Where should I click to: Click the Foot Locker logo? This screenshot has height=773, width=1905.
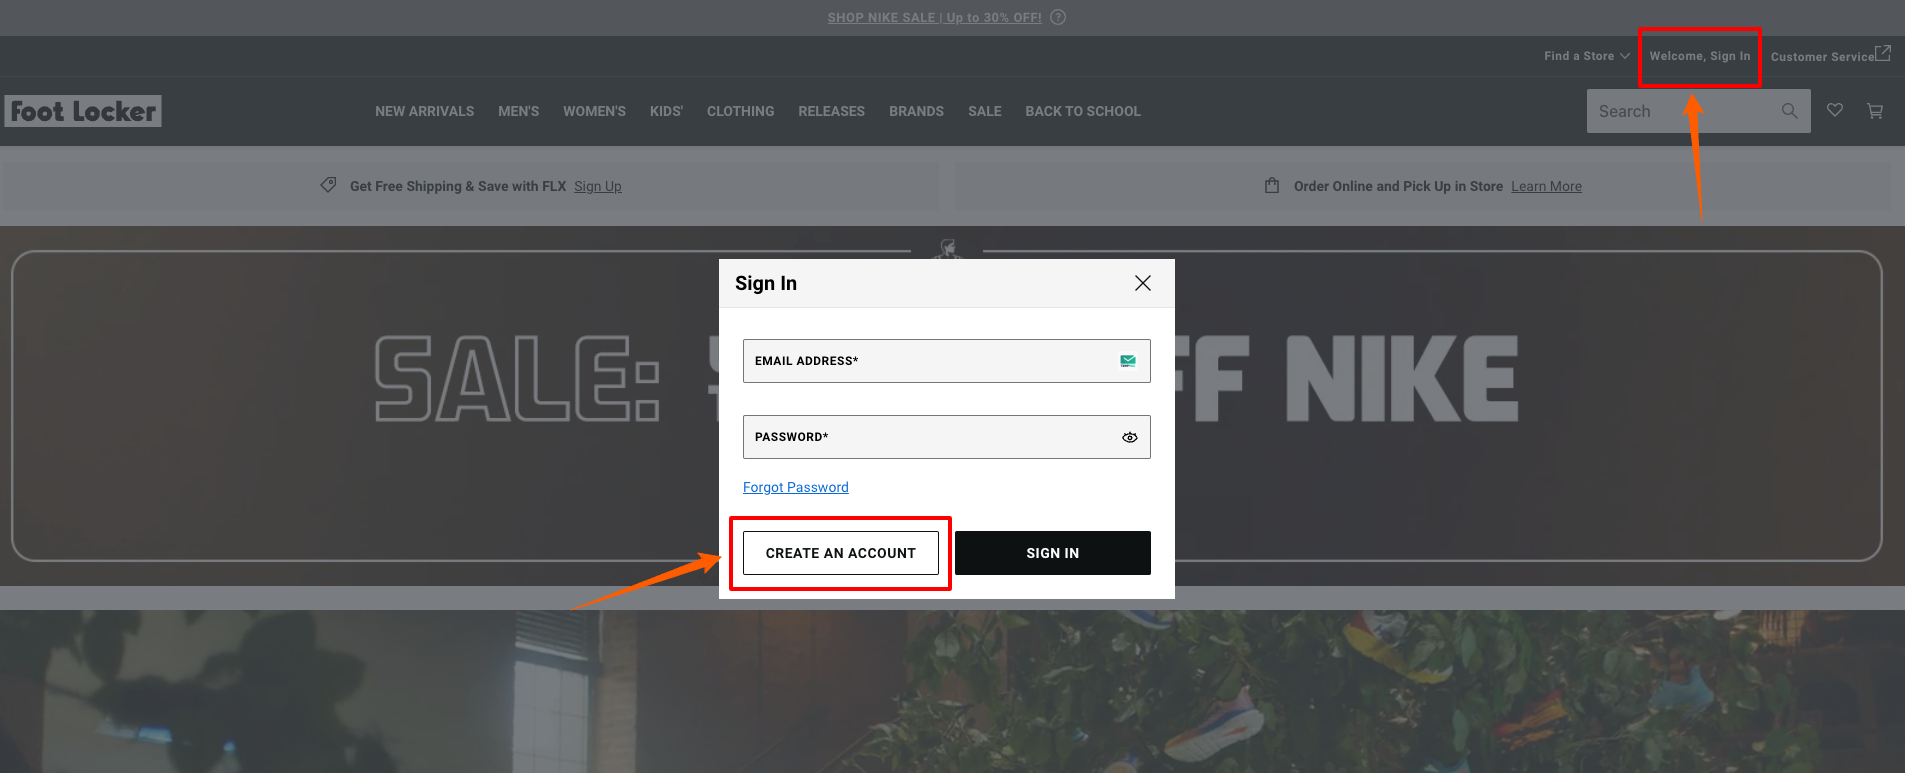click(83, 111)
